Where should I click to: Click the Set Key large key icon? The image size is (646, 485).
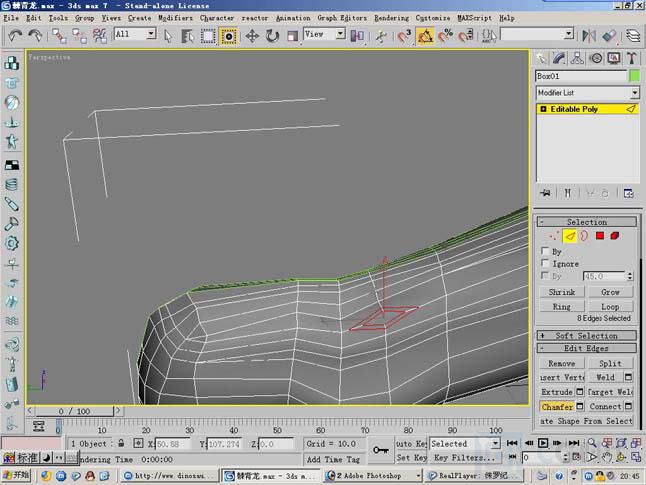380,450
